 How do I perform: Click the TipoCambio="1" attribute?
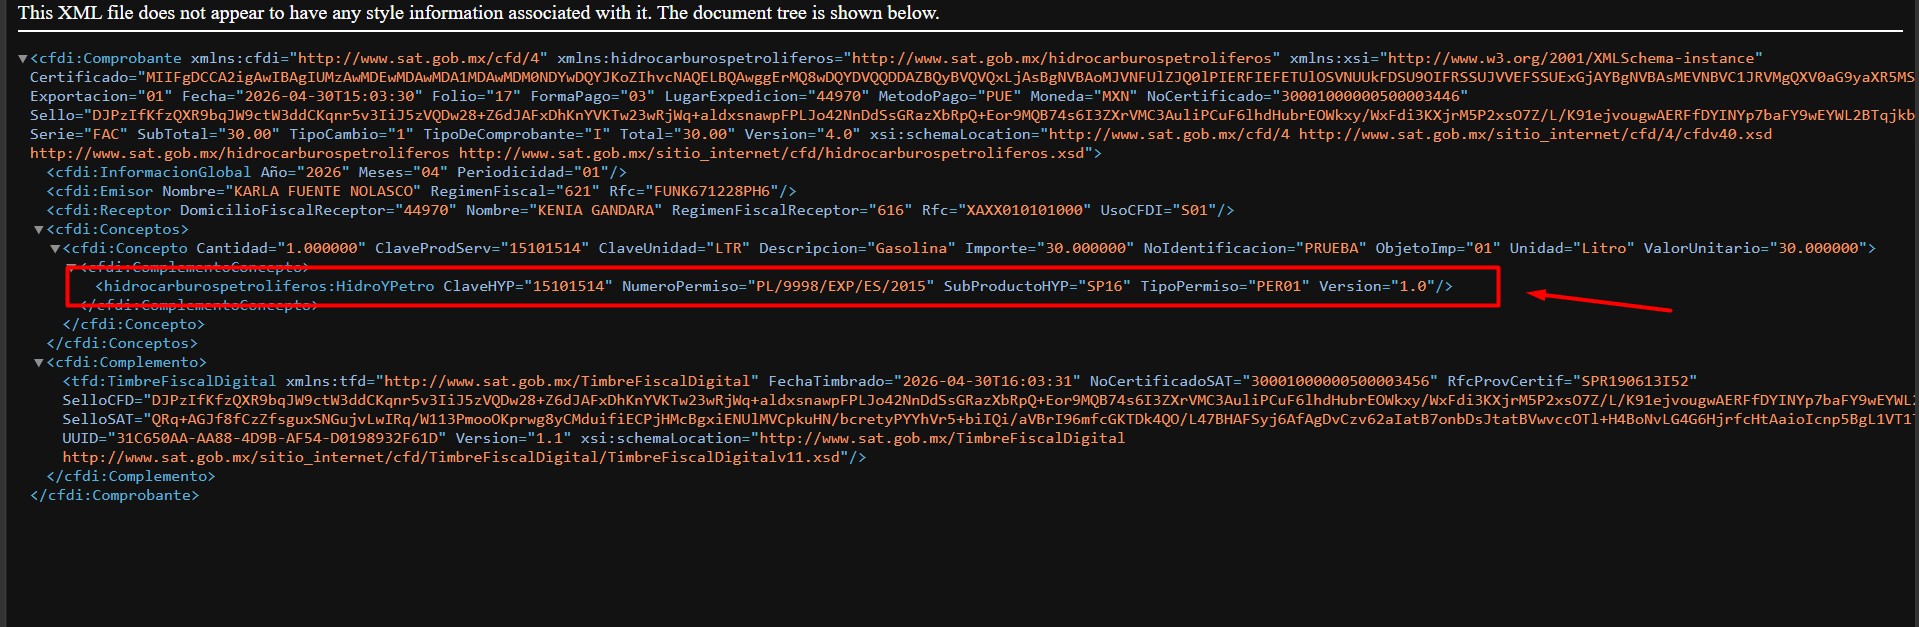[x=350, y=134]
